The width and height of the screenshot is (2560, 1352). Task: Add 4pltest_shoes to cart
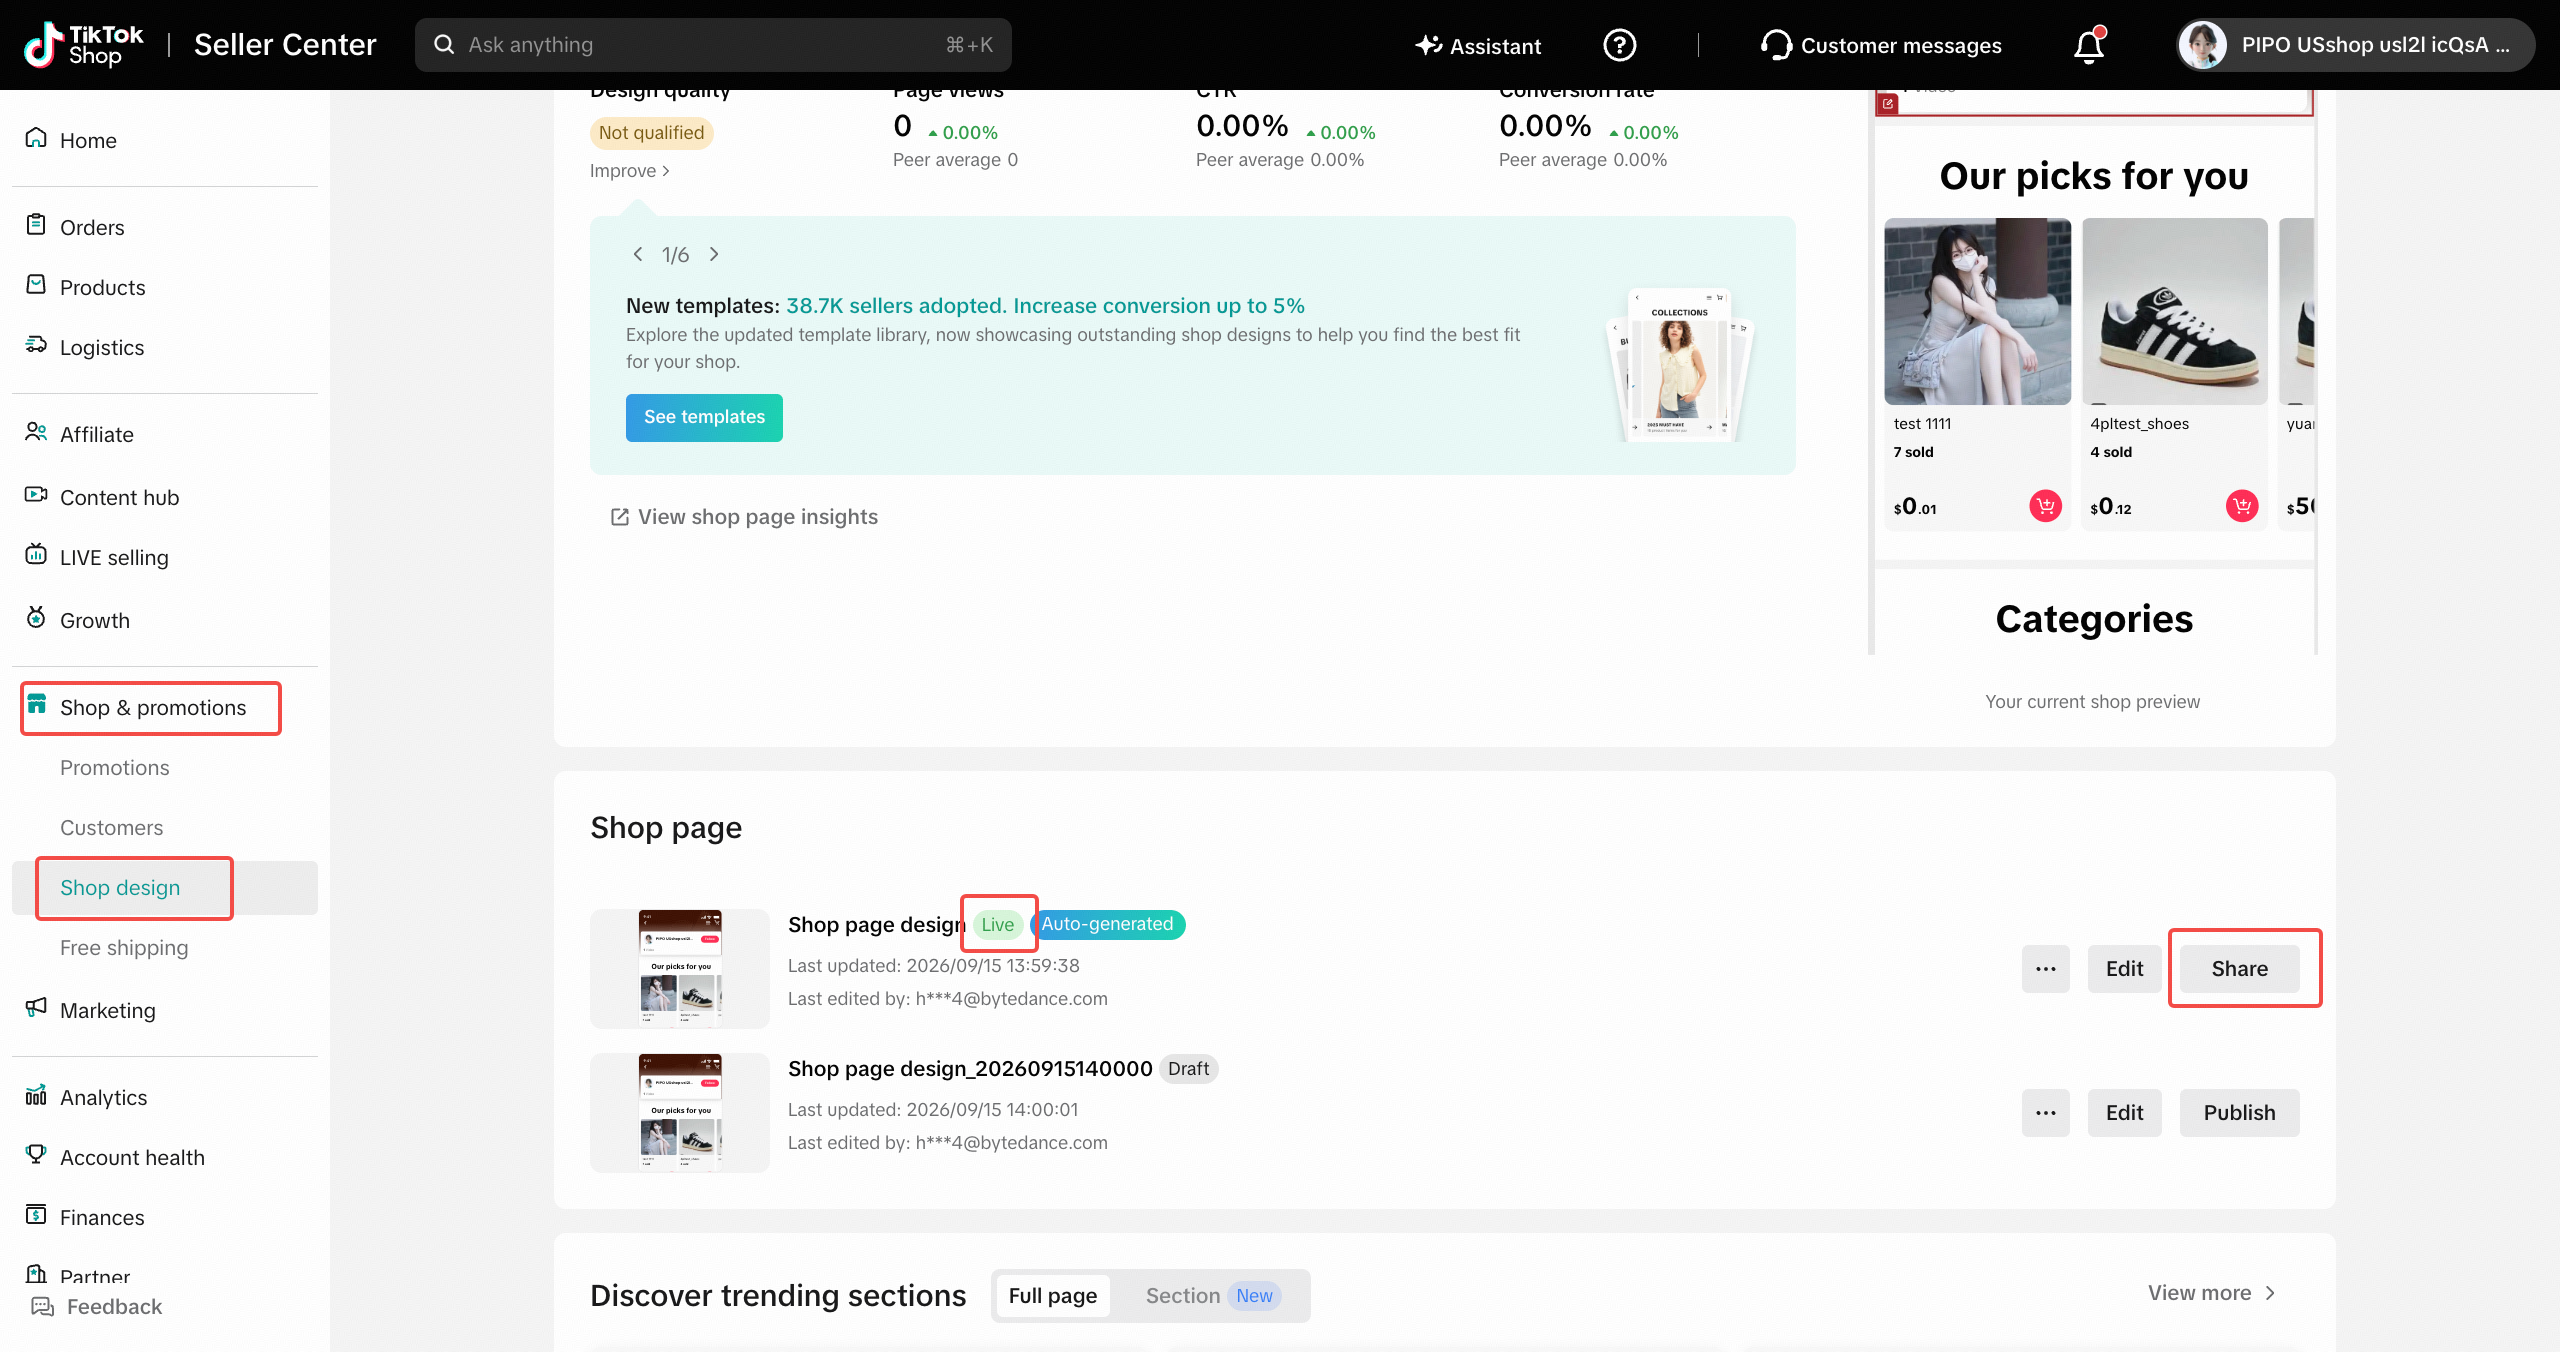(x=2241, y=507)
